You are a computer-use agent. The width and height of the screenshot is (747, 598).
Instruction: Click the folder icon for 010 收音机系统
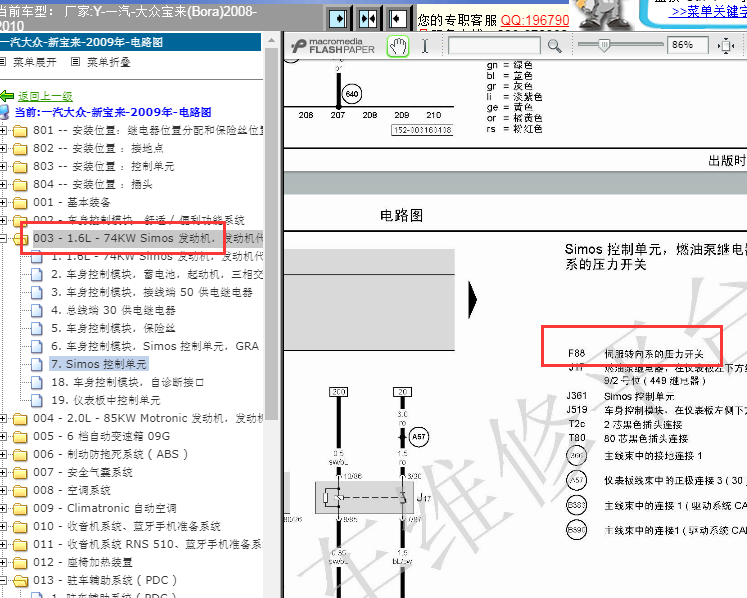[x=20, y=527]
